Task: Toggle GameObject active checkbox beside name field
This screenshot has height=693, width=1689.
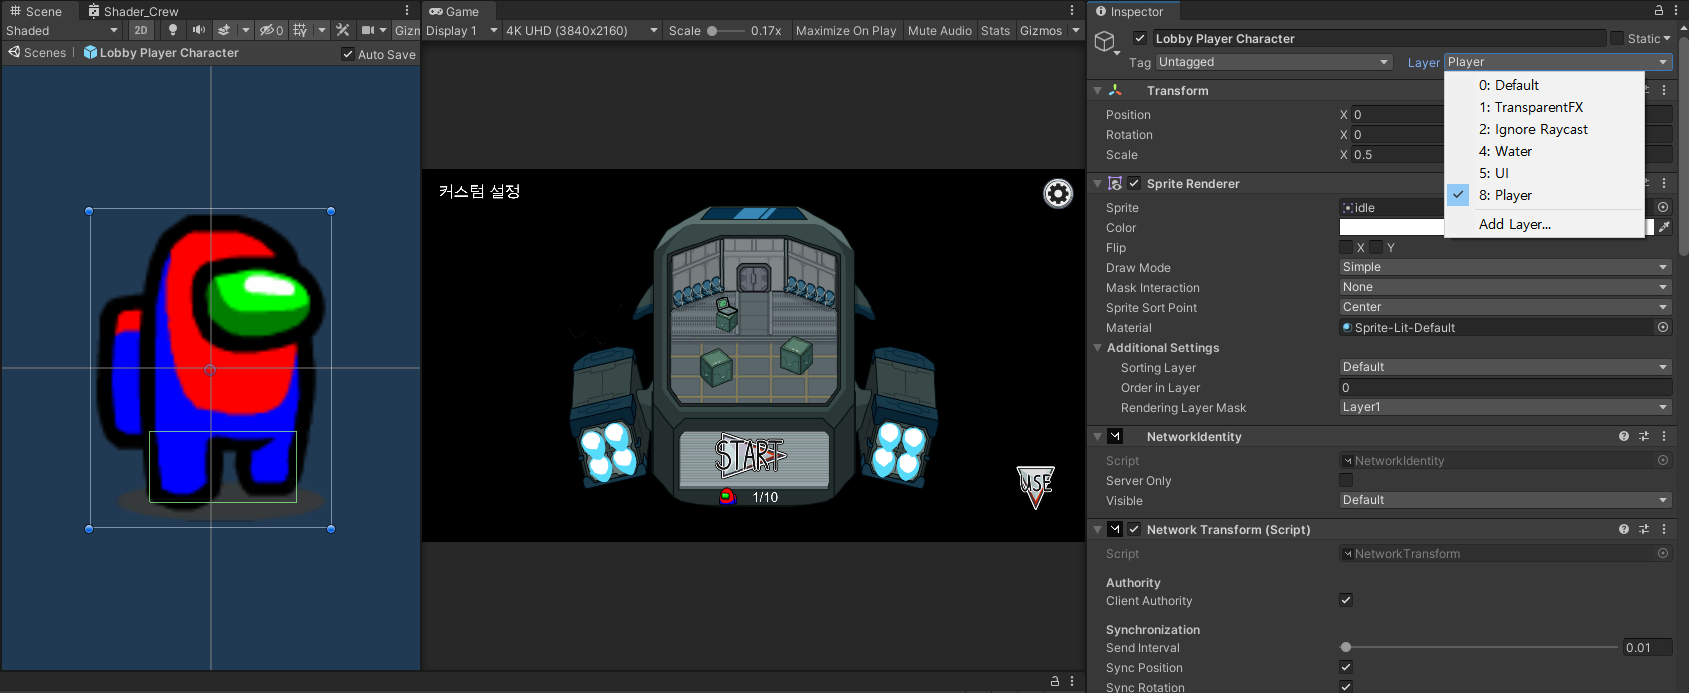Action: 1140,38
